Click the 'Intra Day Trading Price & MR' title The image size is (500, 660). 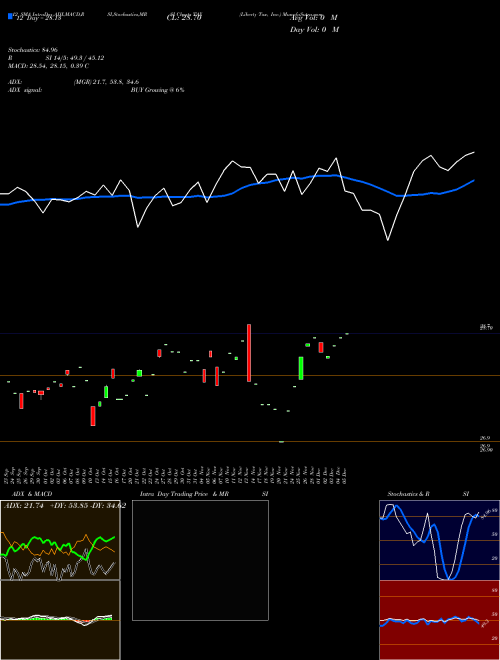184,494
